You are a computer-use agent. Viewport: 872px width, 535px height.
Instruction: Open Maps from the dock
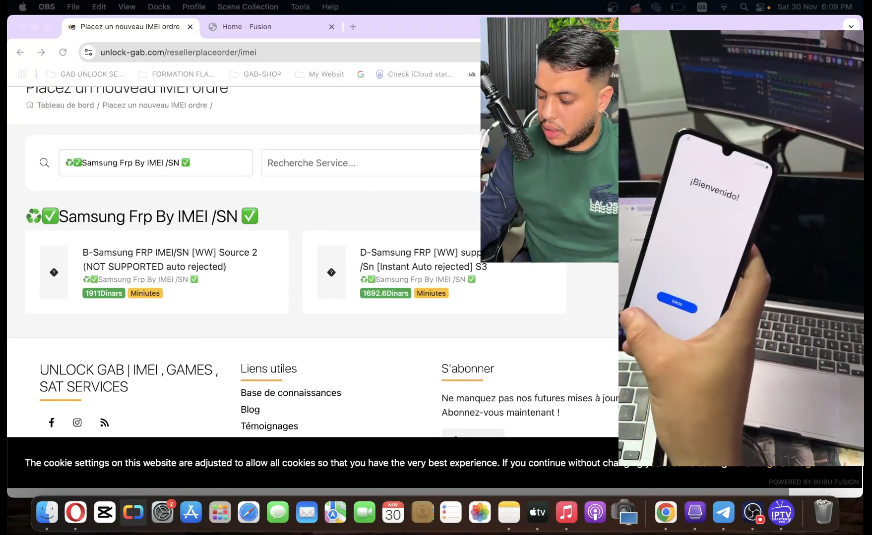335,512
